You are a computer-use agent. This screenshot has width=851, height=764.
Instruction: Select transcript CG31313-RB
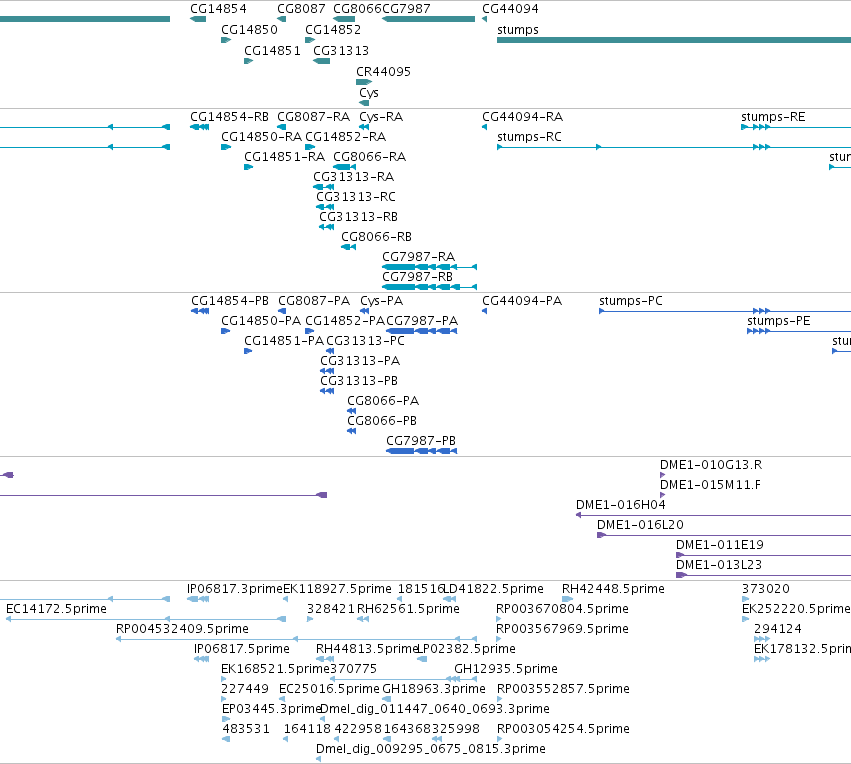pos(358,217)
